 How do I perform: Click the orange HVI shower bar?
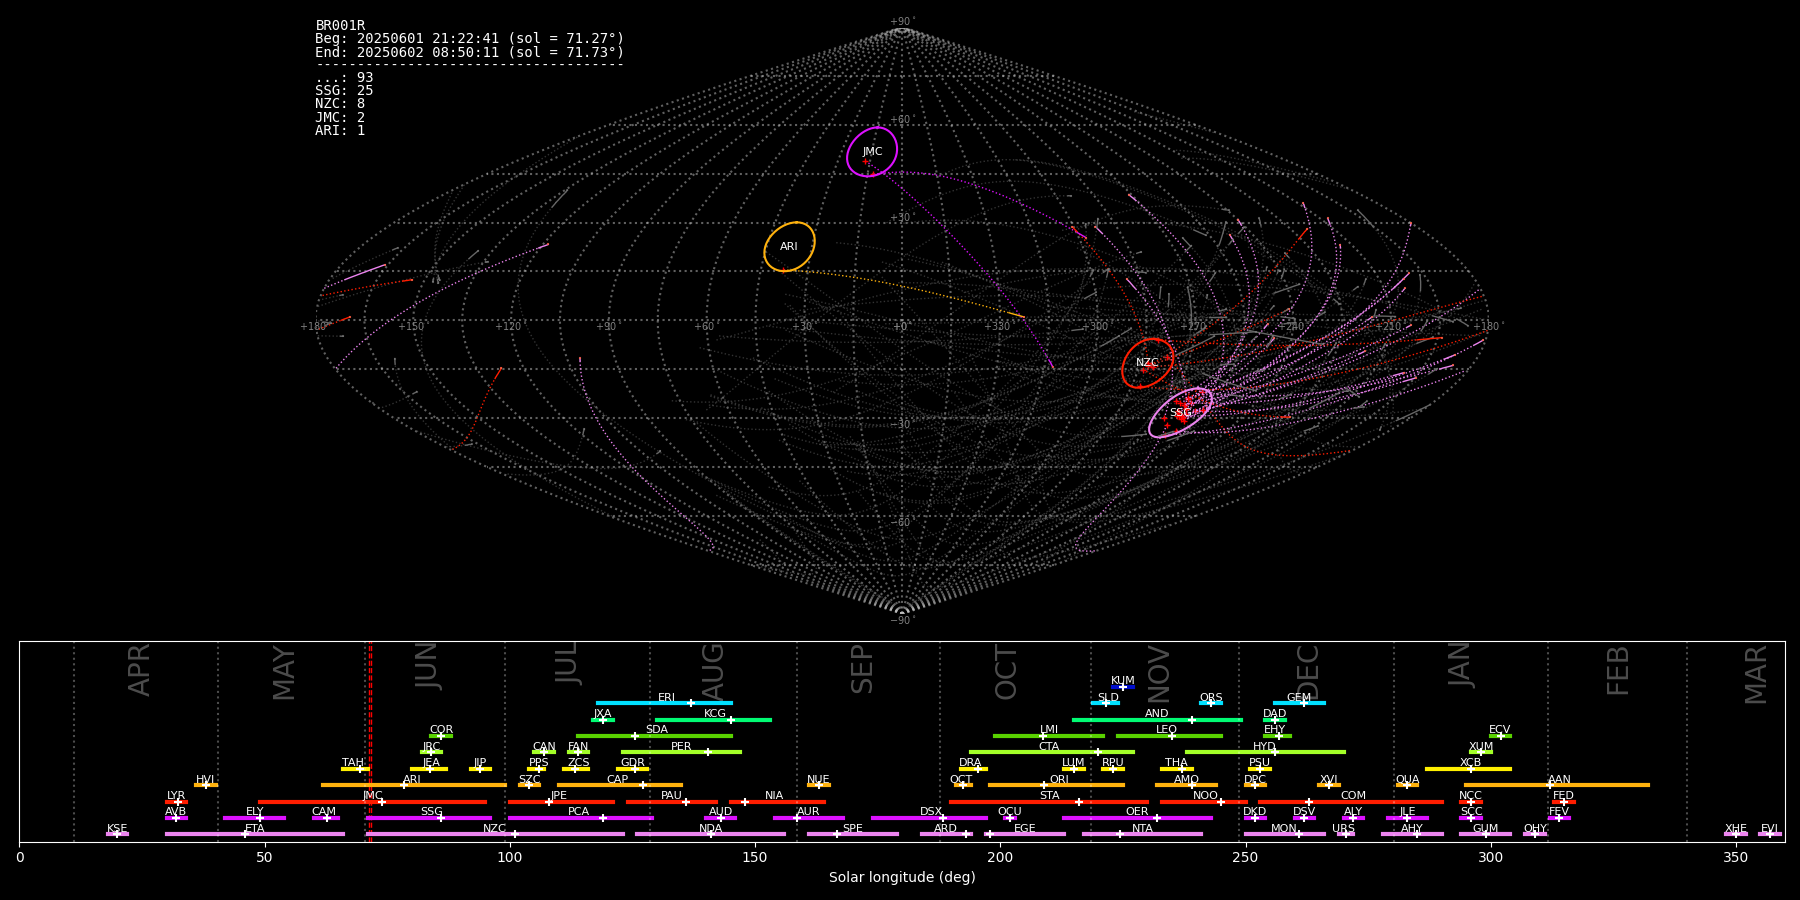(x=206, y=785)
